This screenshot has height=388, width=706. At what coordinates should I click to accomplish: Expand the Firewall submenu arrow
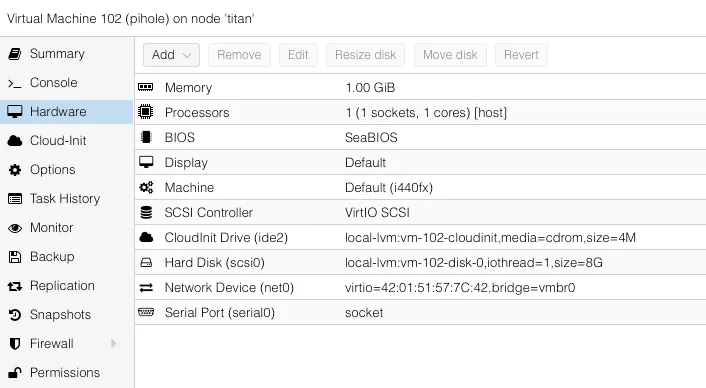pyautogui.click(x=113, y=344)
